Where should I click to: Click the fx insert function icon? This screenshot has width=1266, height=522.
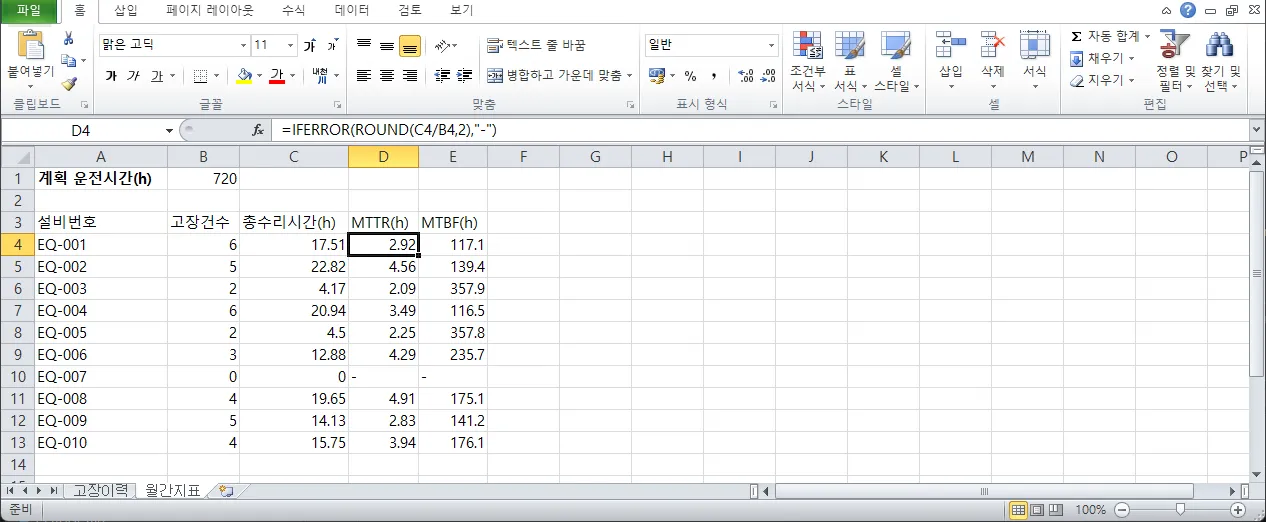(258, 130)
